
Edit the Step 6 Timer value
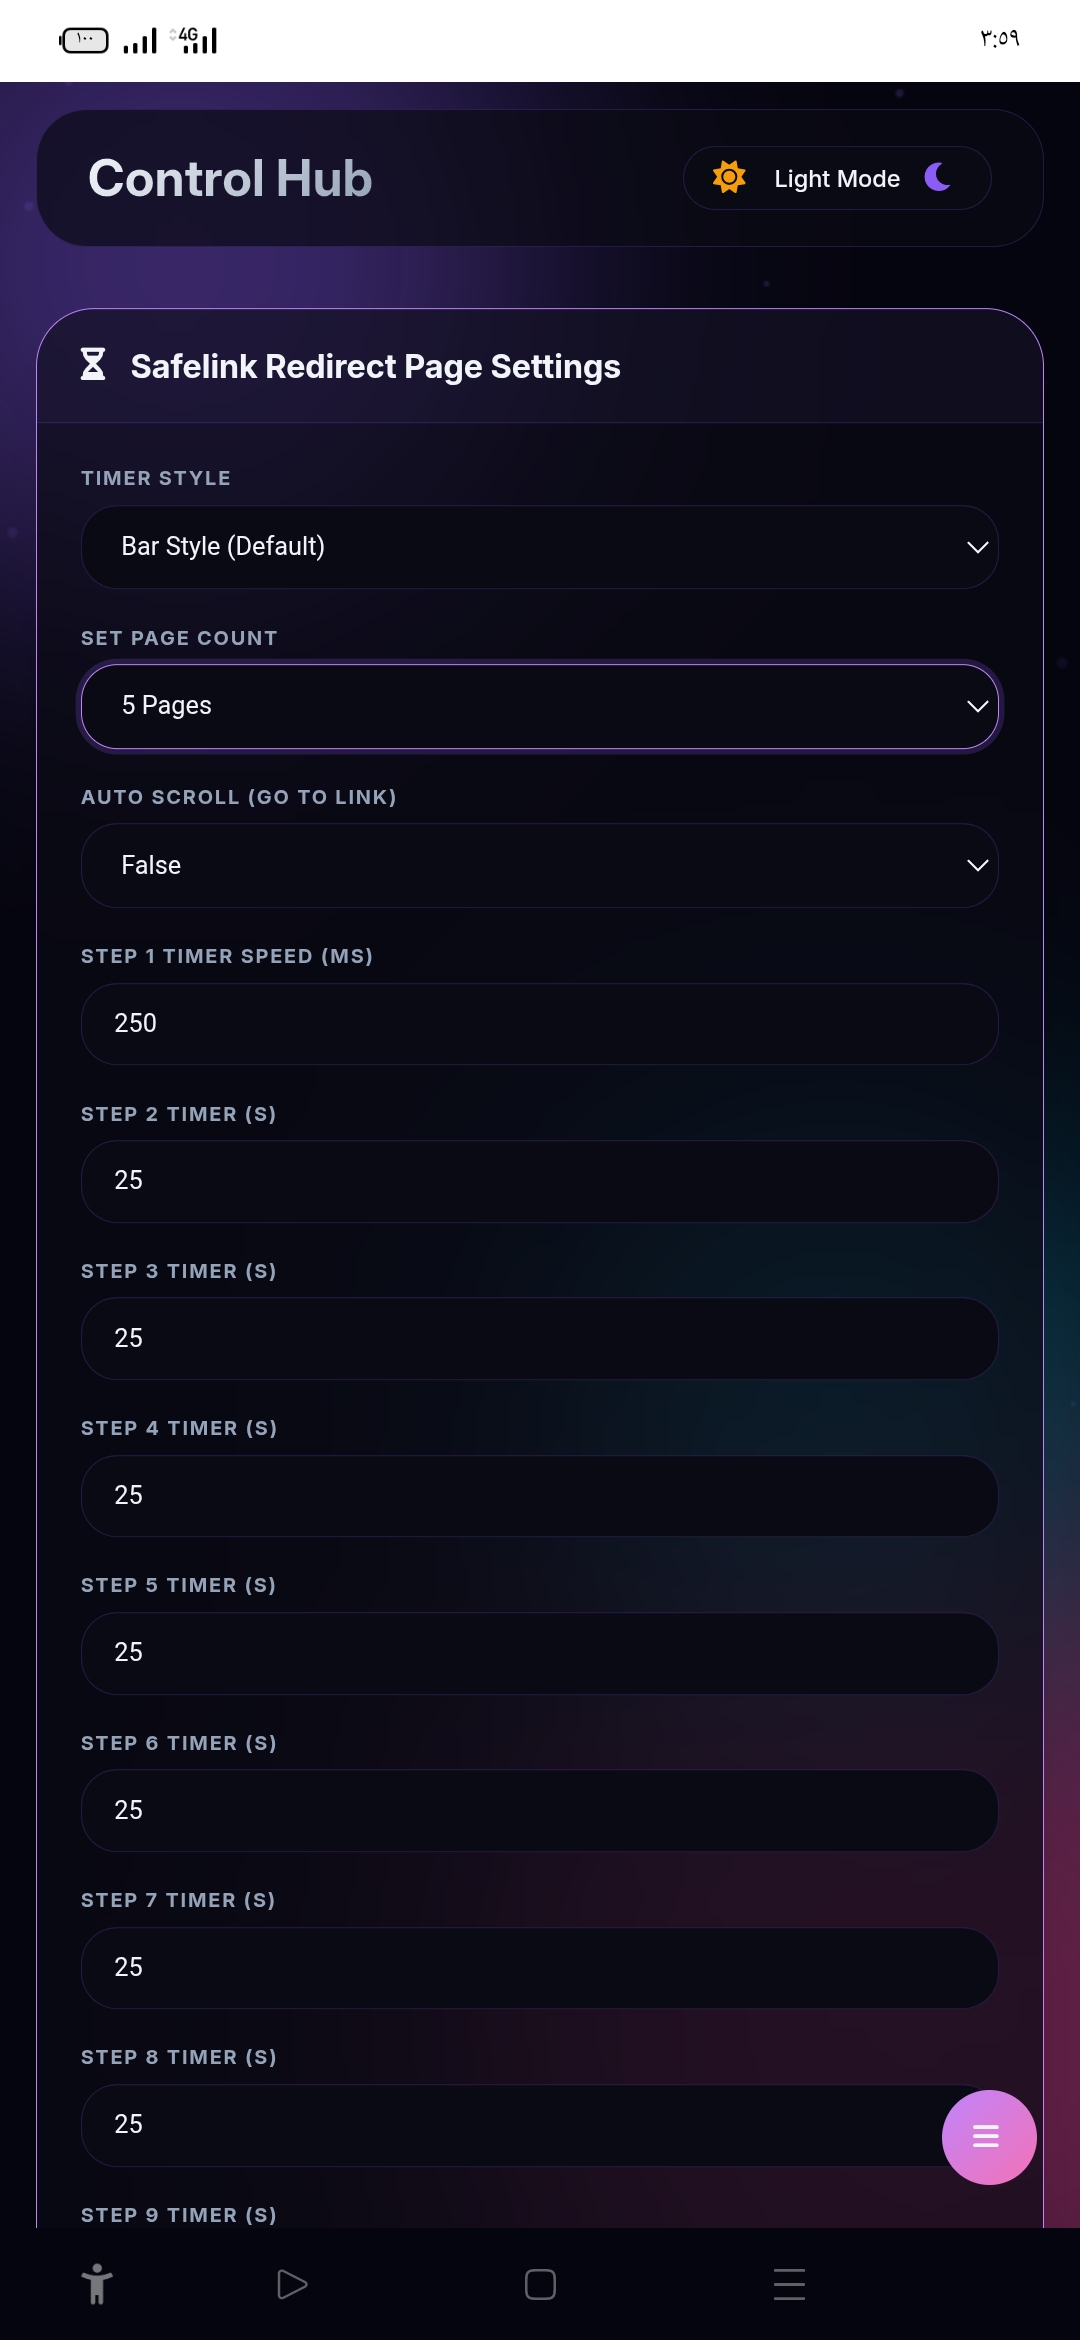(x=540, y=1810)
